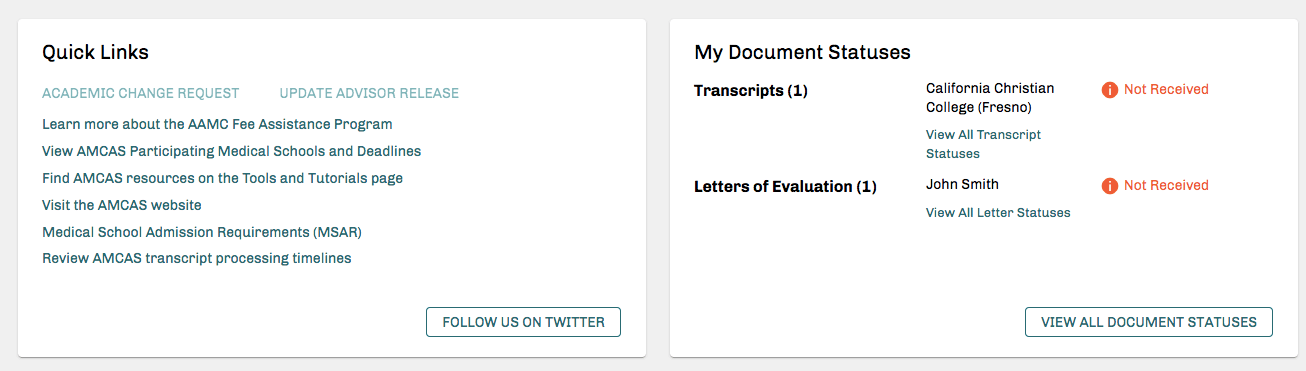Review AMCAS transcript processing timelines
1306x371 pixels.
pyautogui.click(x=197, y=258)
